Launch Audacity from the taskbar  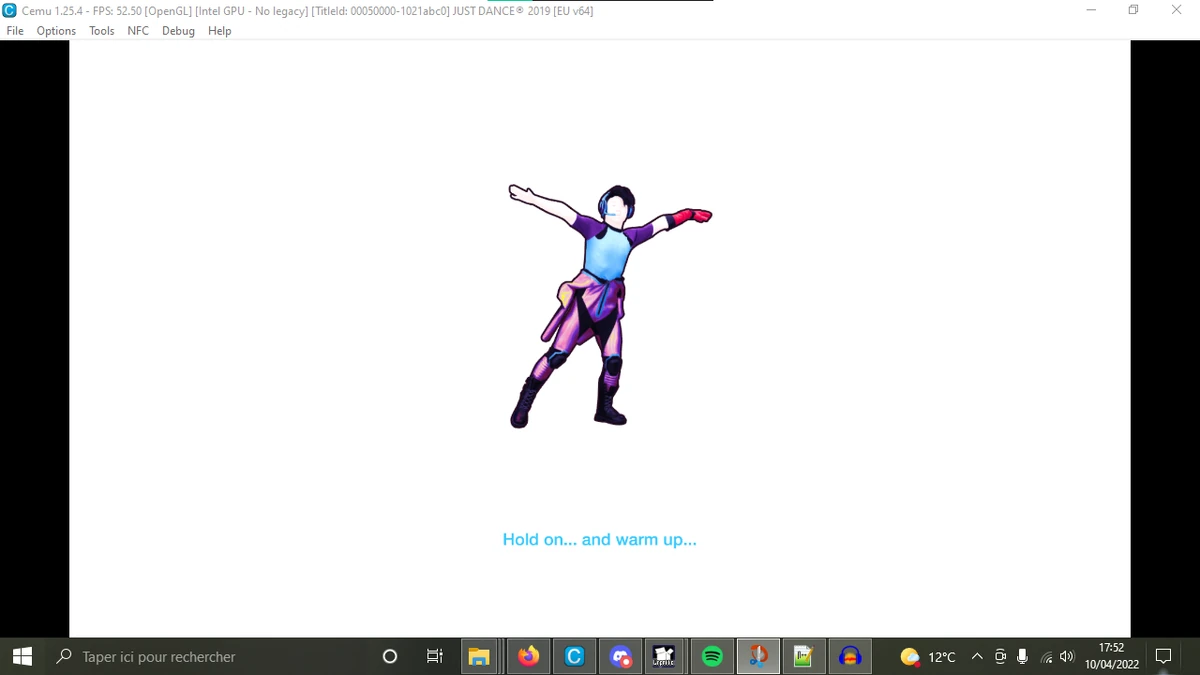(x=850, y=656)
